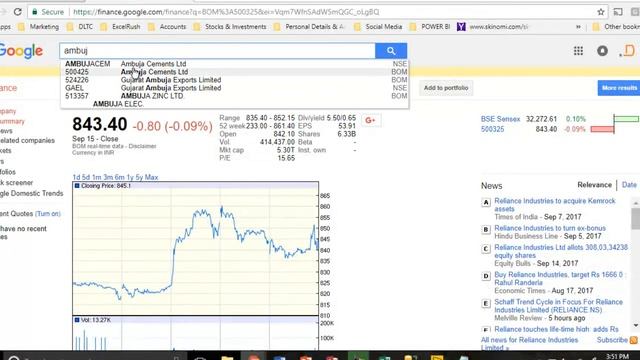Set chart range to Max
Viewport: 640px width, 360px height.
click(151, 177)
